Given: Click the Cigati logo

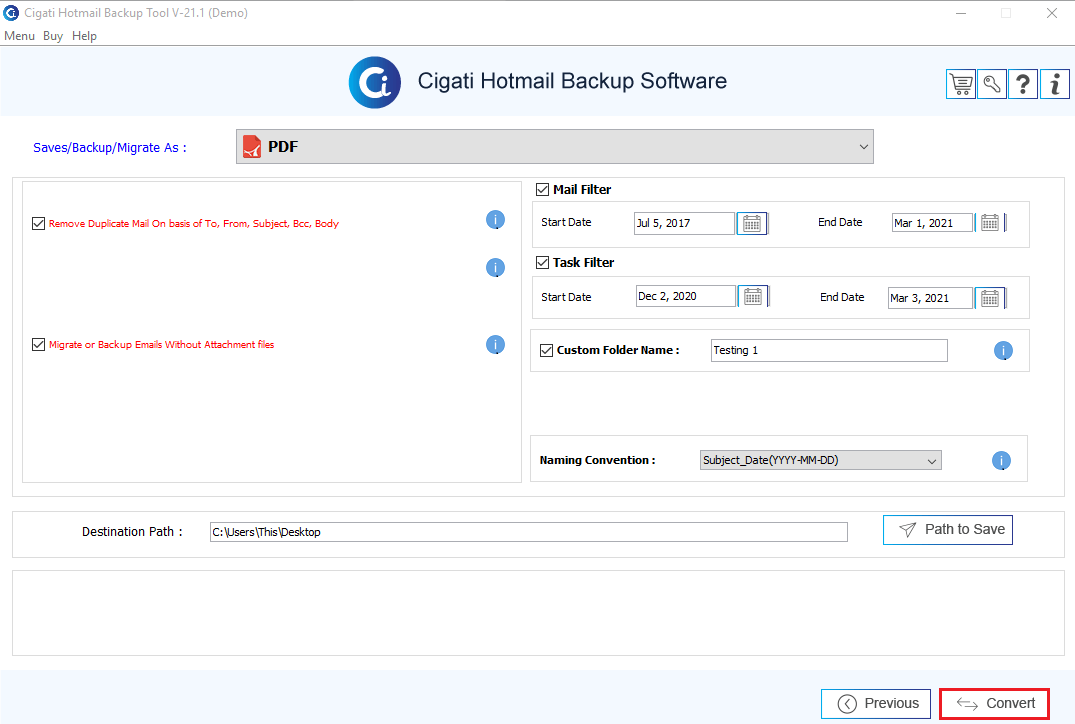Looking at the screenshot, I should tap(374, 82).
